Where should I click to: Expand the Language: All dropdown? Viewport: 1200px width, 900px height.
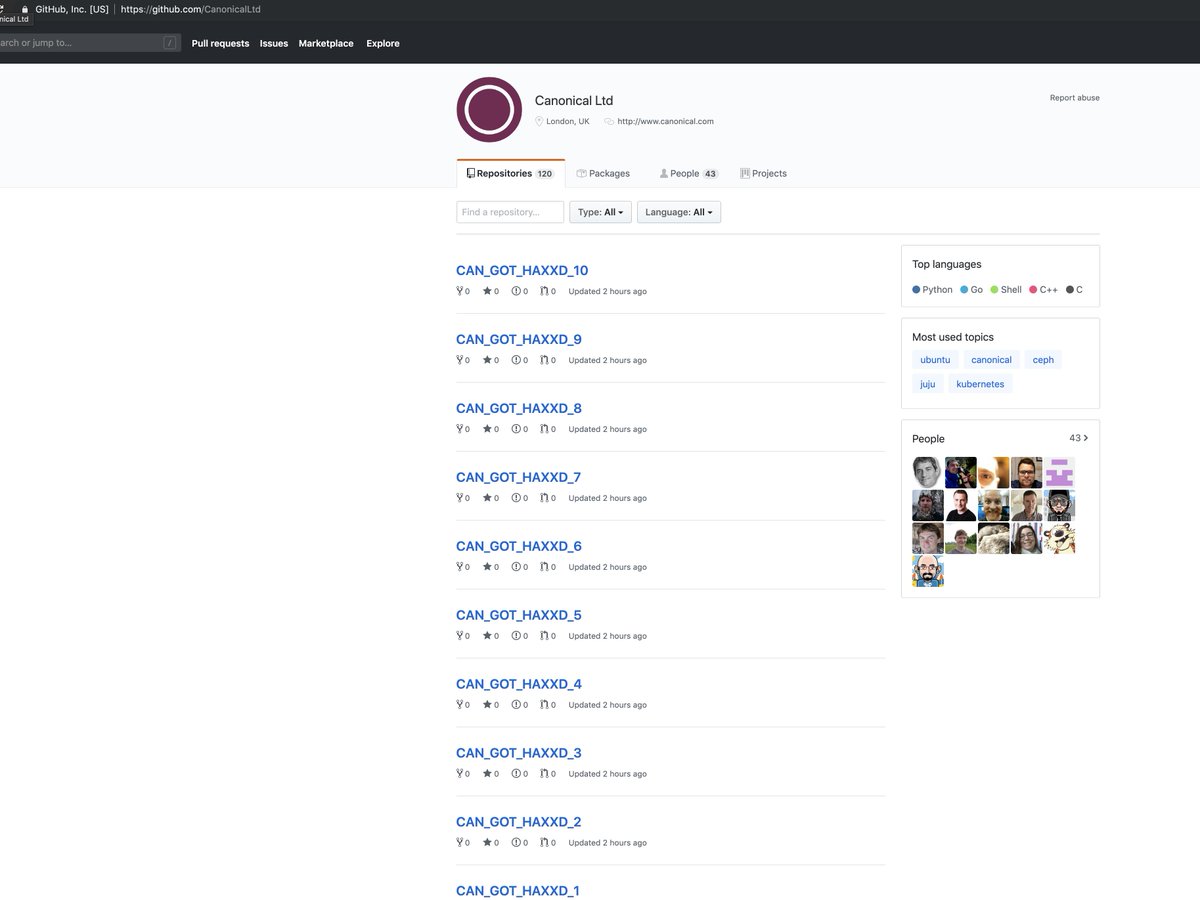(x=679, y=213)
